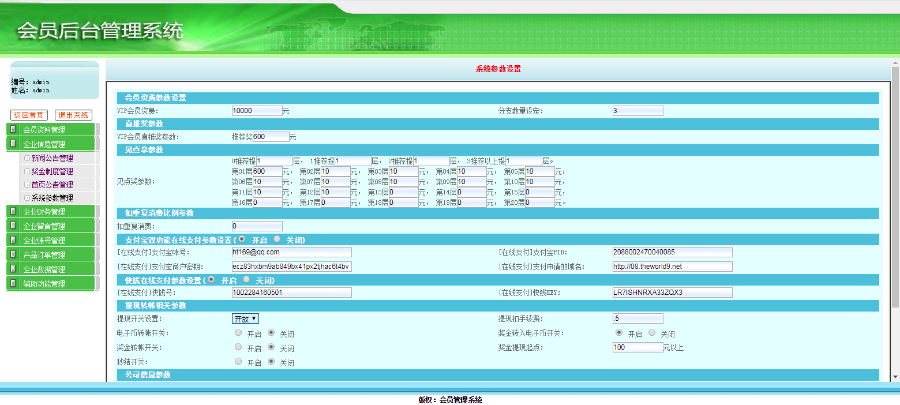Click the icon beside 会员资料管理 in sidebar
This screenshot has height=405, width=900.
(x=12, y=130)
